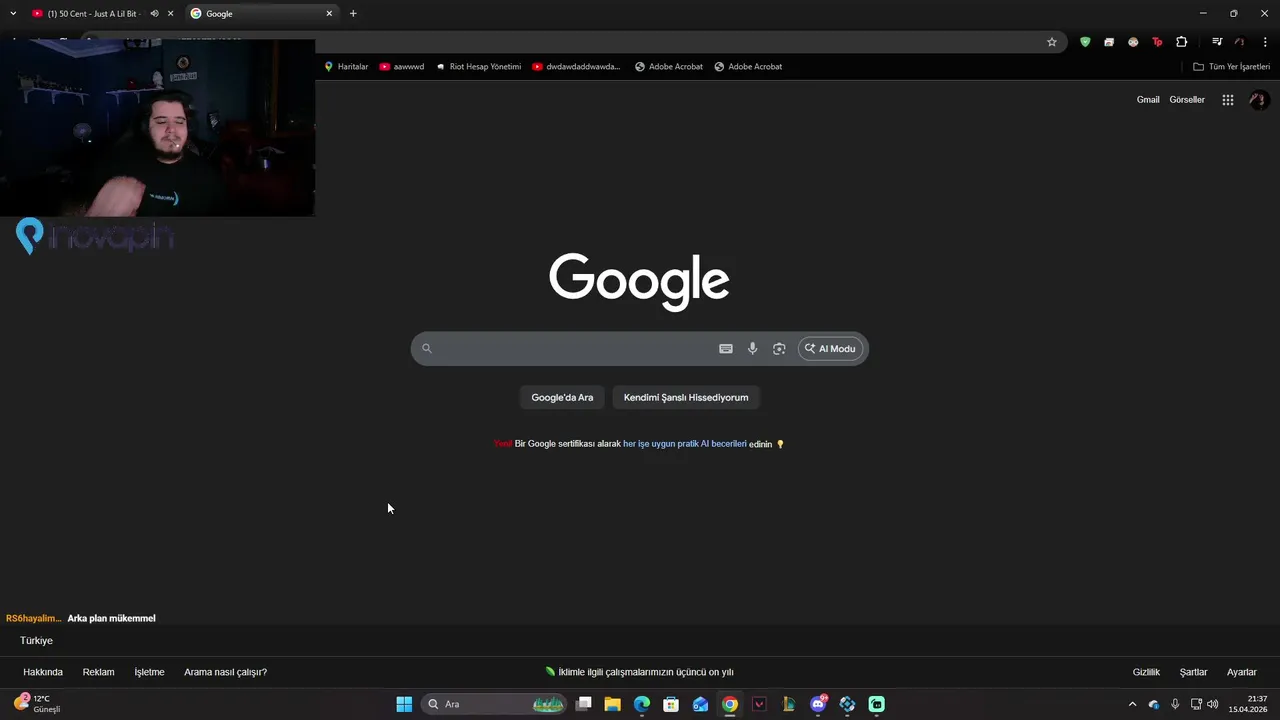Search by image with Google Lens
Image resolution: width=1280 pixels, height=720 pixels.
tap(779, 348)
